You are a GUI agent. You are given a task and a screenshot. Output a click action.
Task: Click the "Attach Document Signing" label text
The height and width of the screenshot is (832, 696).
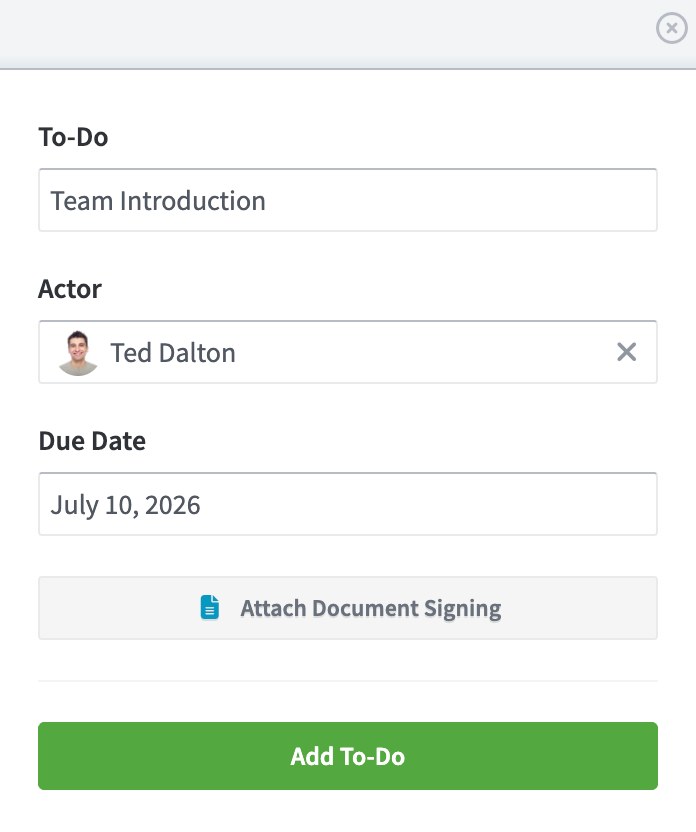pos(371,609)
